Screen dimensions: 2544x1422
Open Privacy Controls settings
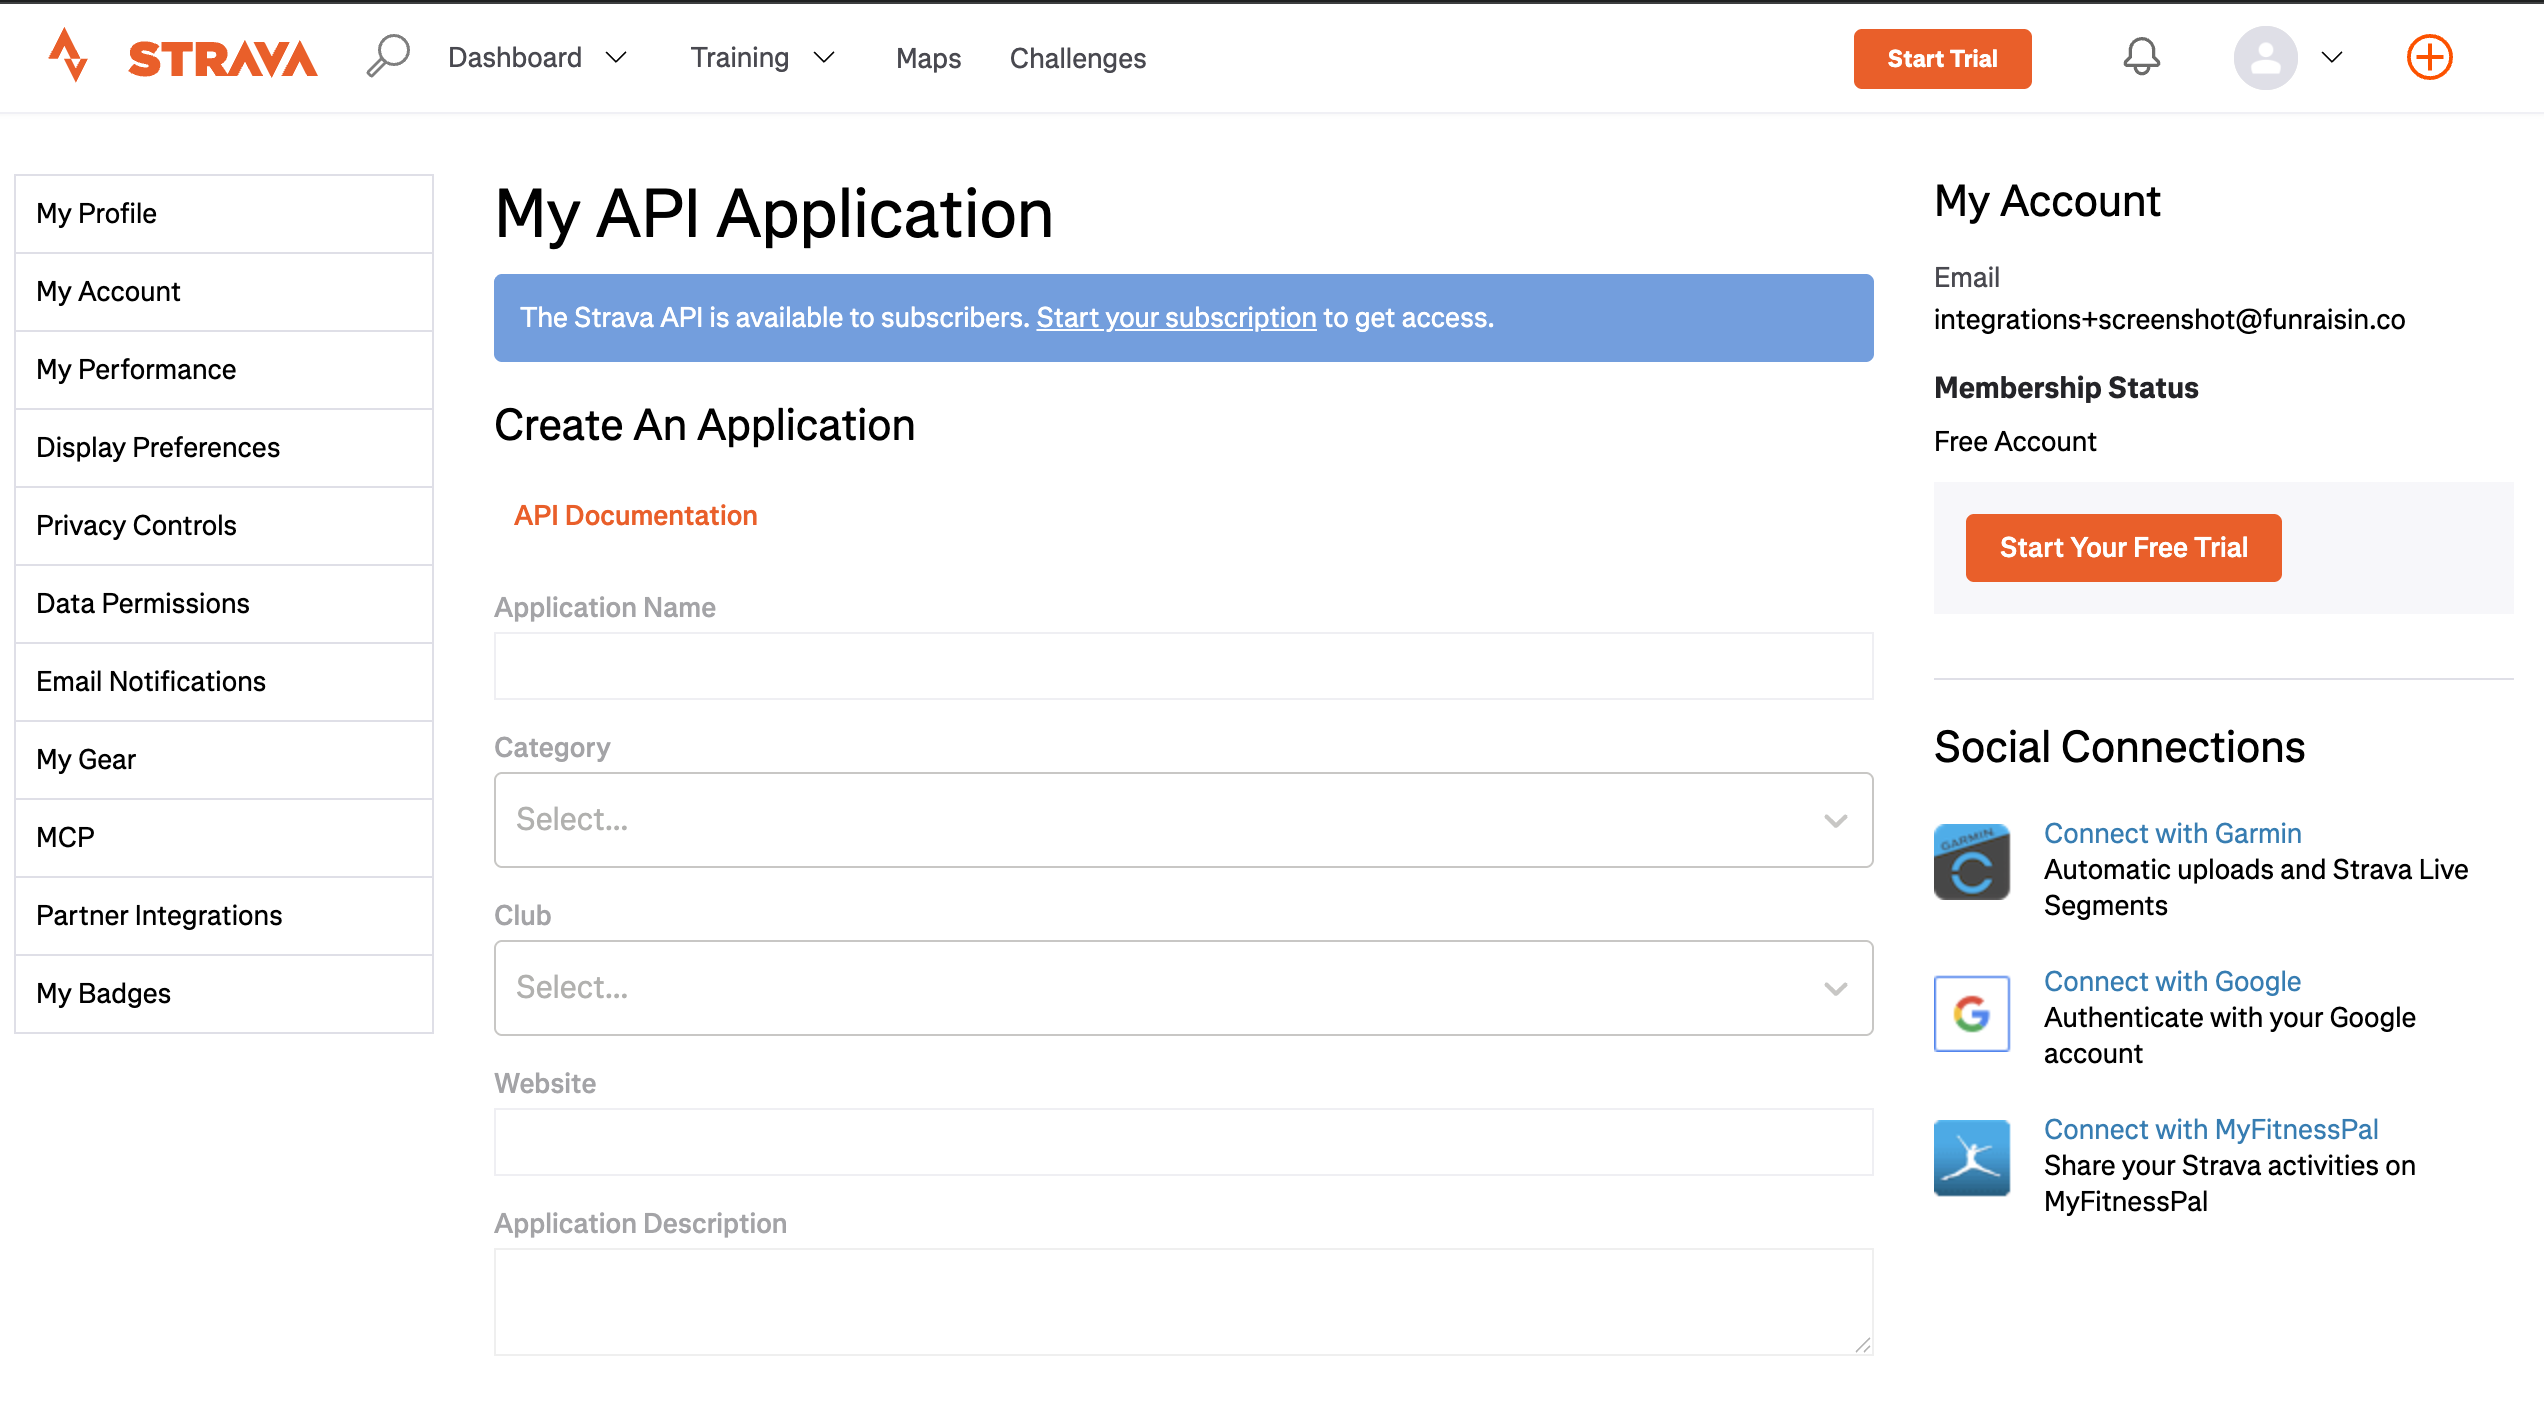[x=224, y=526]
